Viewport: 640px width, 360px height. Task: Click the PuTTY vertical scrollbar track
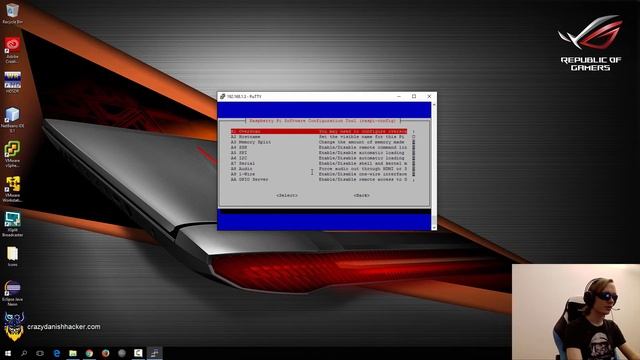(x=434, y=165)
